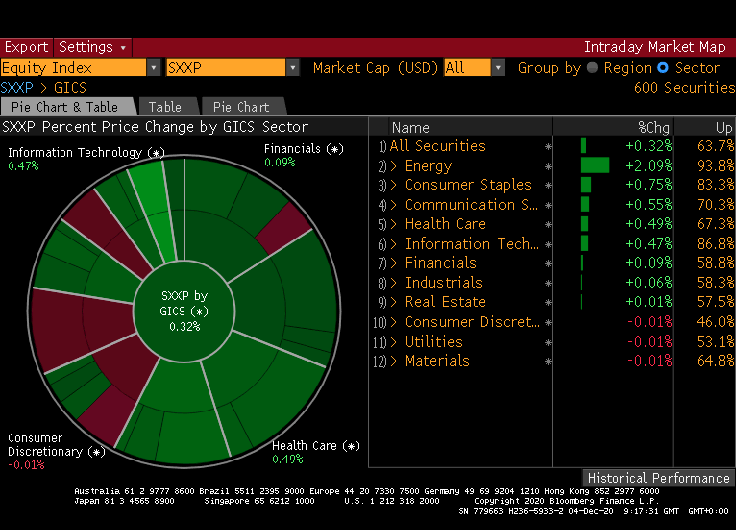Click the asterisk icon in Utilities row
The height and width of the screenshot is (530, 736).
tap(548, 342)
